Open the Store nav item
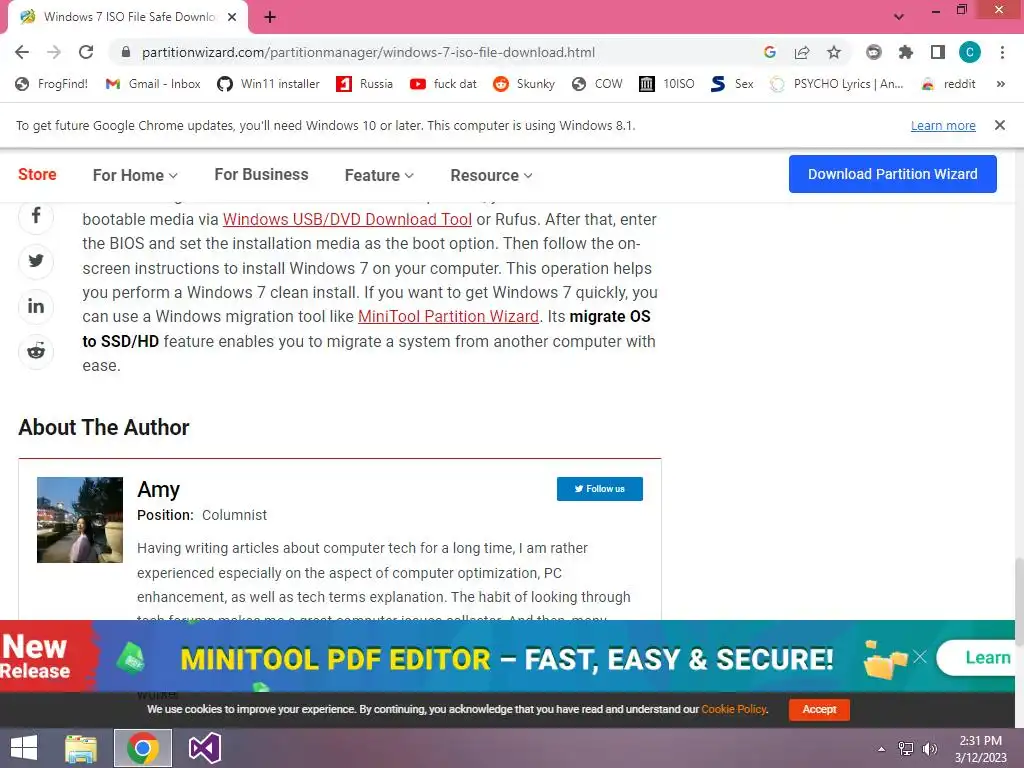The width and height of the screenshot is (1024, 768). coord(37,174)
